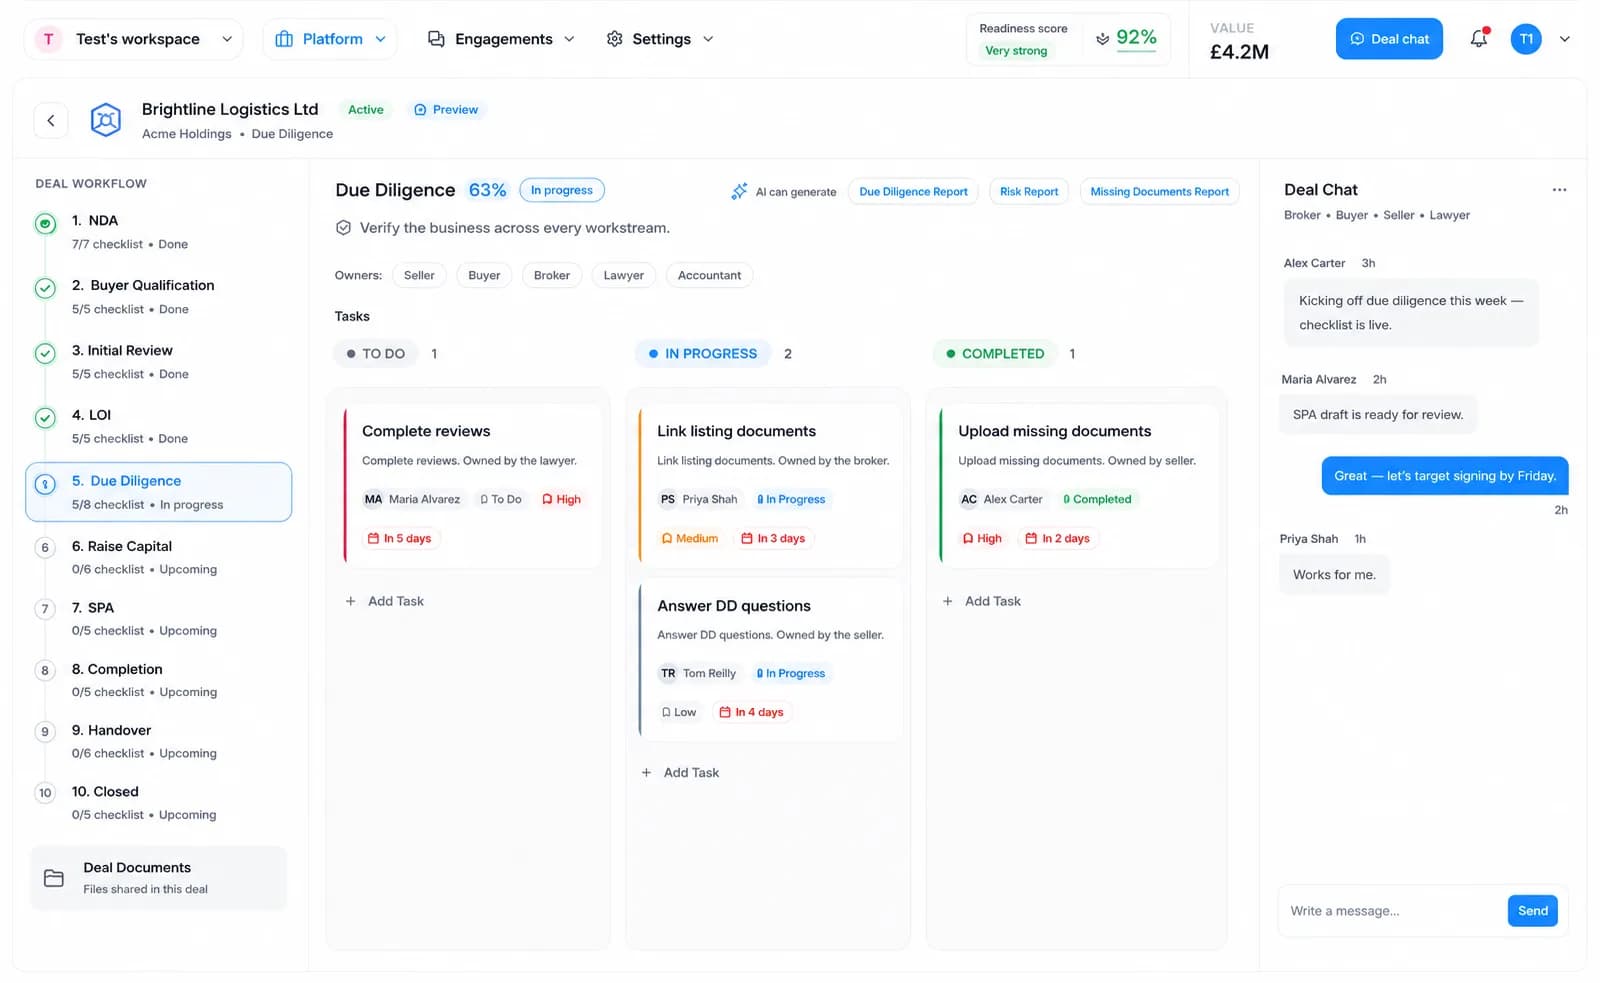The image size is (1600, 983).
Task: Open the Complete reviews task card
Action: tap(473, 485)
